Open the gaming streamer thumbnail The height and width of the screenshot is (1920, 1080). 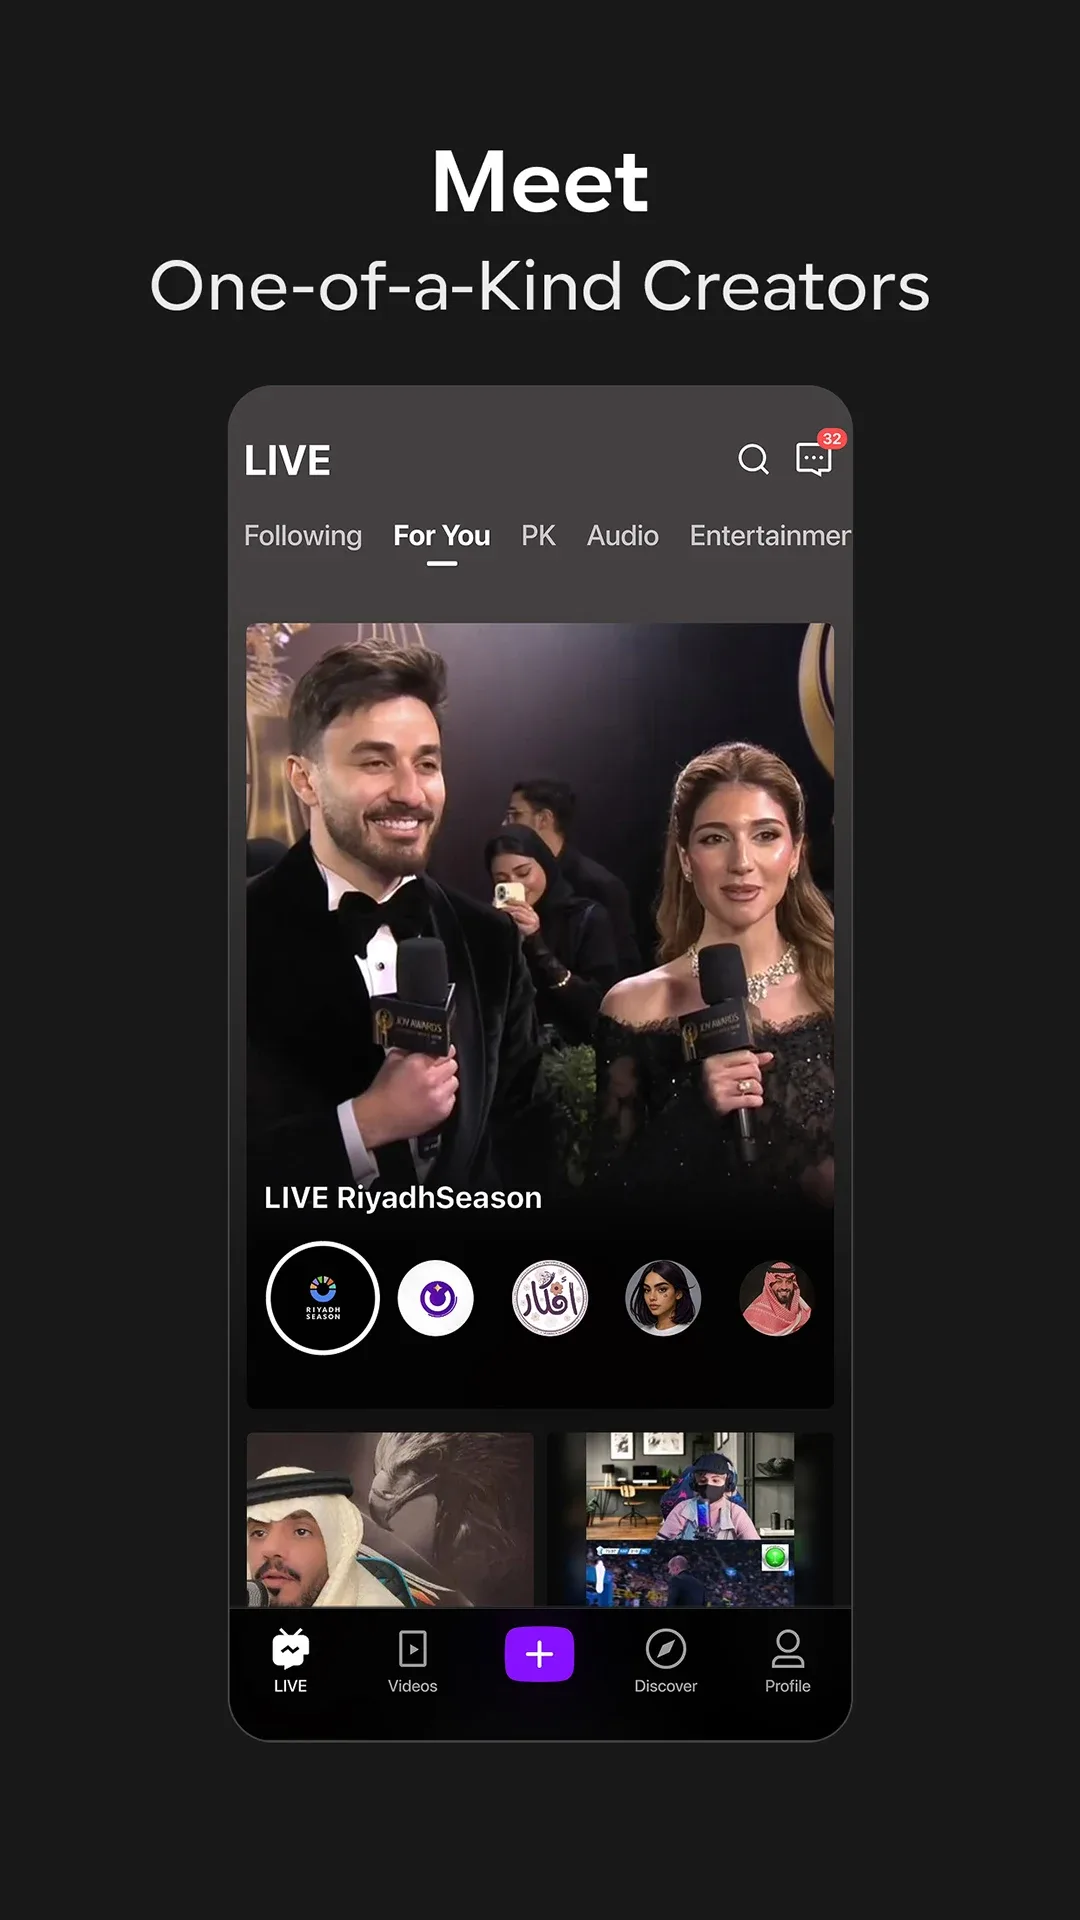pyautogui.click(x=690, y=1519)
